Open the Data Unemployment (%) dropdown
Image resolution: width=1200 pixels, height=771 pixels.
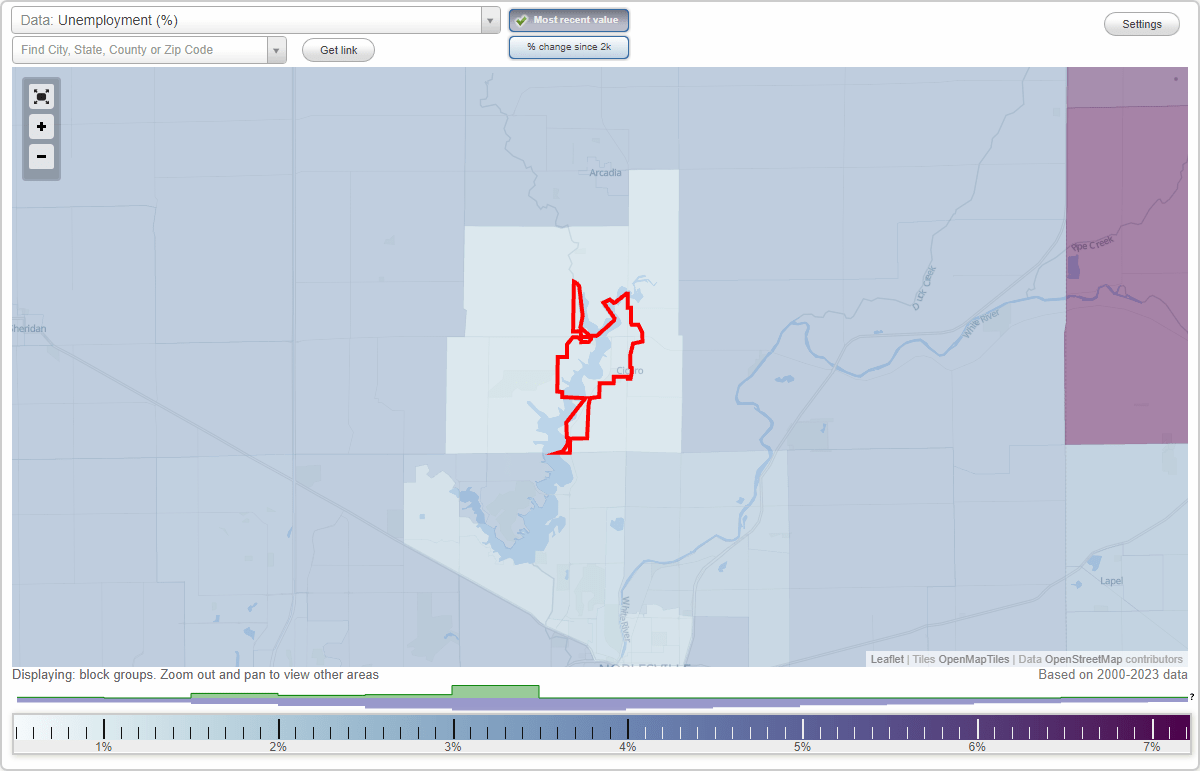[x=246, y=20]
